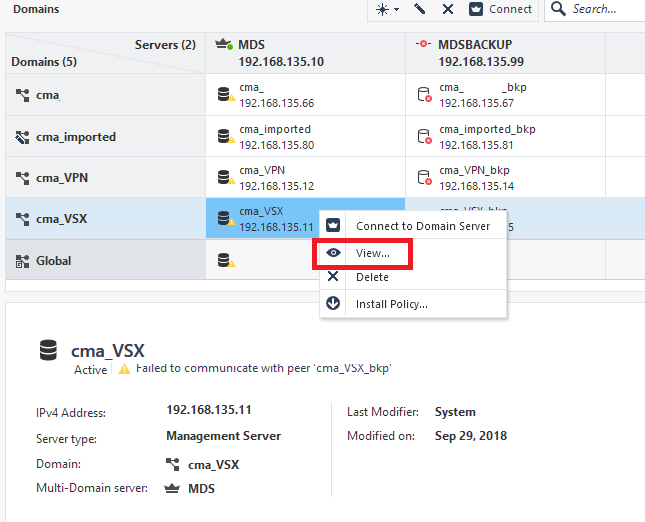Select the cma_VSX domain row
645x522 pixels.
click(x=105, y=218)
